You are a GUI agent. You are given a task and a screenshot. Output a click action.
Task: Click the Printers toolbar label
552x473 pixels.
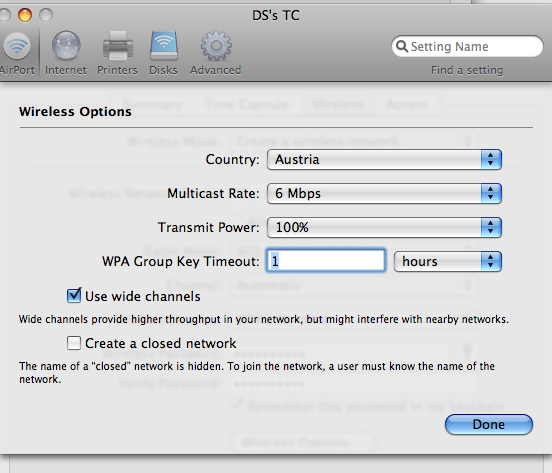coord(117,70)
